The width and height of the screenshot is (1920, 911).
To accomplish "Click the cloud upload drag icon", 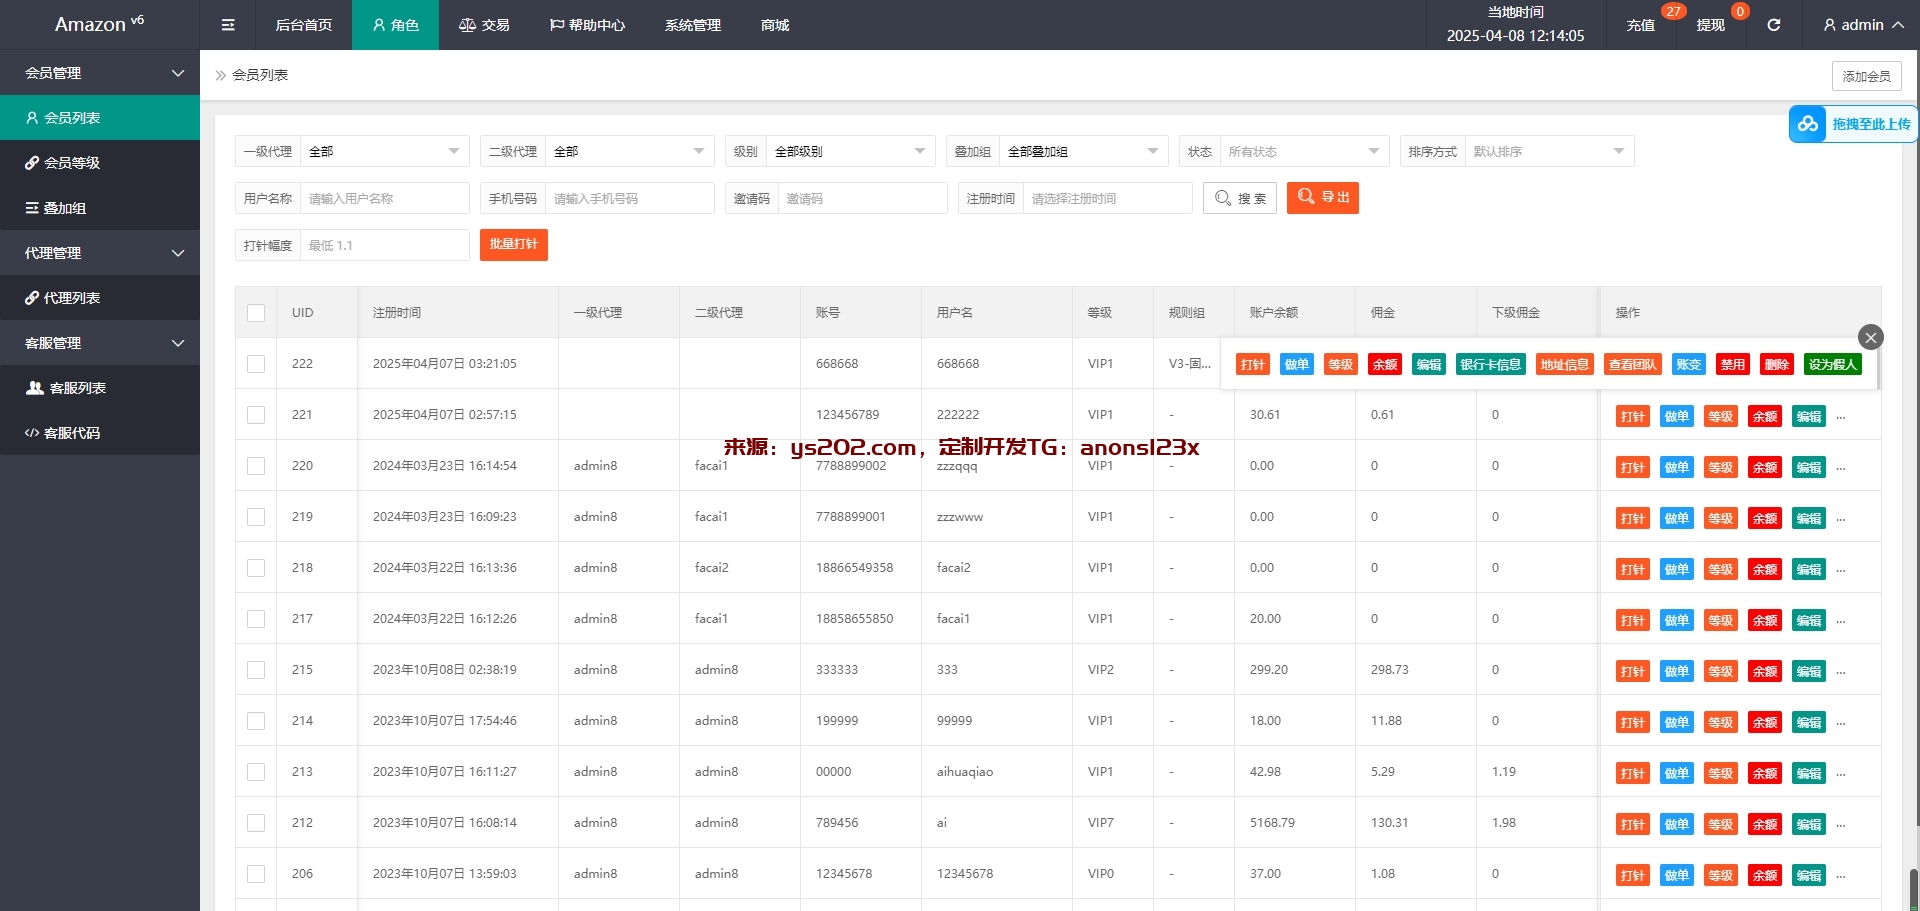I will coord(1808,124).
